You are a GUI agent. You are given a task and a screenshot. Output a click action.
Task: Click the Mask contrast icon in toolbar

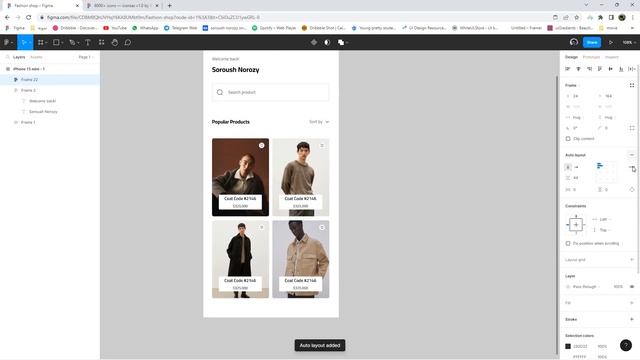pos(327,42)
